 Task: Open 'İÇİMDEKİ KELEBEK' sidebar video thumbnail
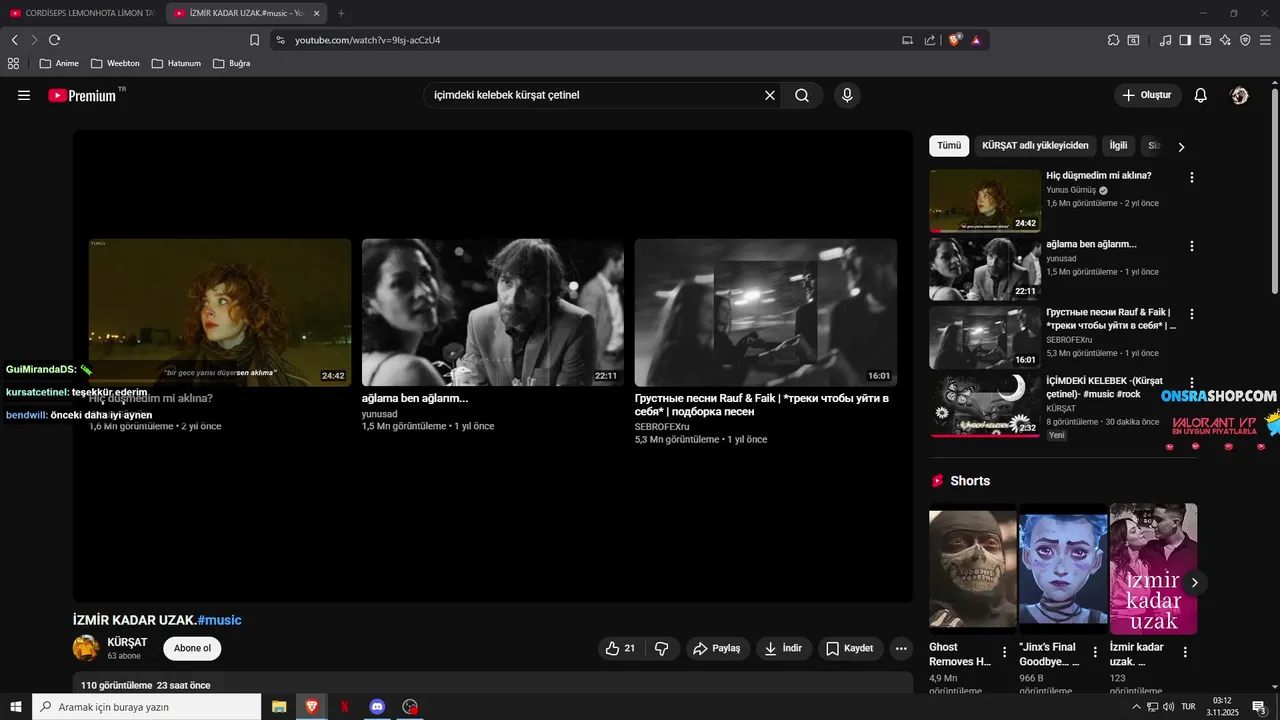[x=985, y=405]
